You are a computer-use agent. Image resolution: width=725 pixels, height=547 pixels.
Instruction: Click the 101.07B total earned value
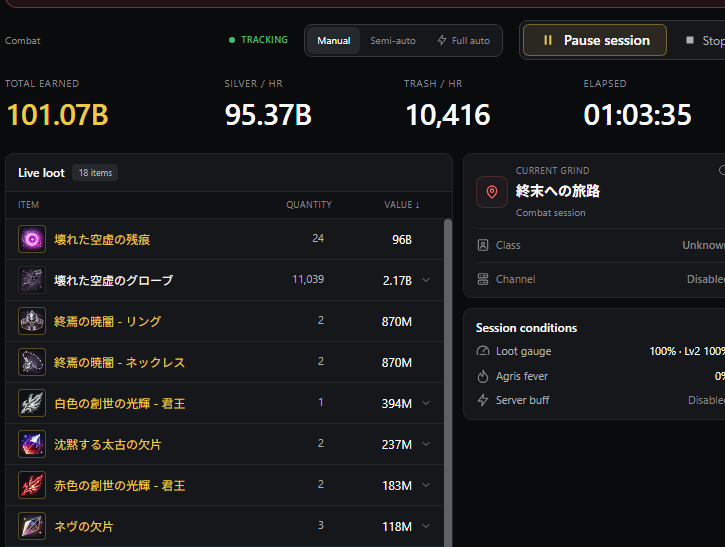[x=57, y=115]
